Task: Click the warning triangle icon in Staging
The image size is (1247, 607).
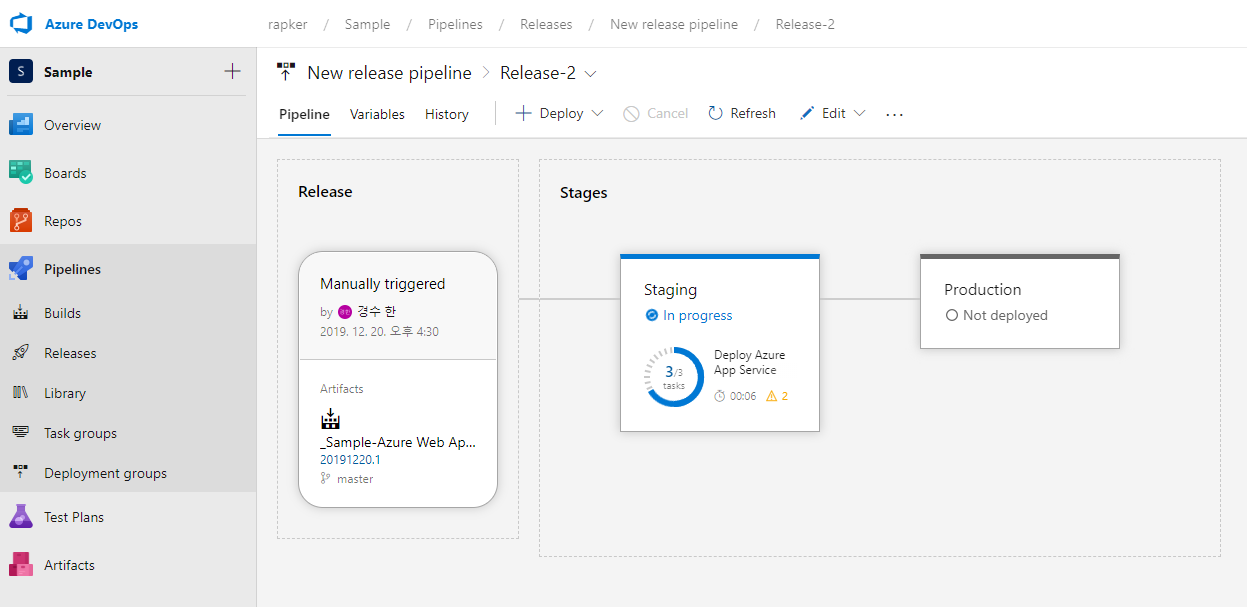Action: 771,396
